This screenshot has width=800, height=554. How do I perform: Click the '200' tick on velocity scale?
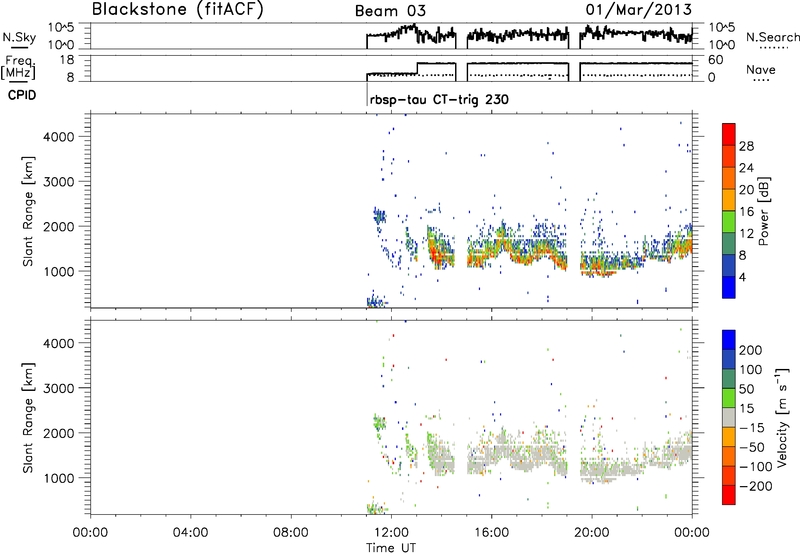pyautogui.click(x=751, y=350)
